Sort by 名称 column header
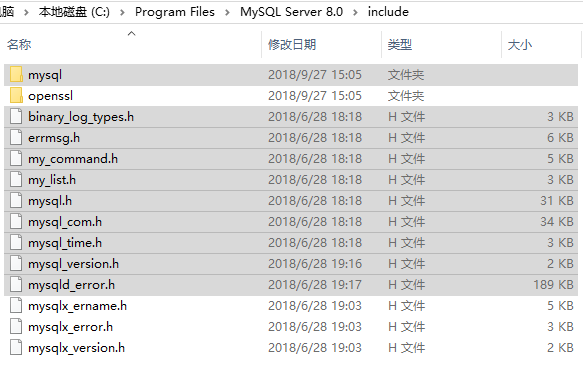The height and width of the screenshot is (382, 583). [19, 45]
